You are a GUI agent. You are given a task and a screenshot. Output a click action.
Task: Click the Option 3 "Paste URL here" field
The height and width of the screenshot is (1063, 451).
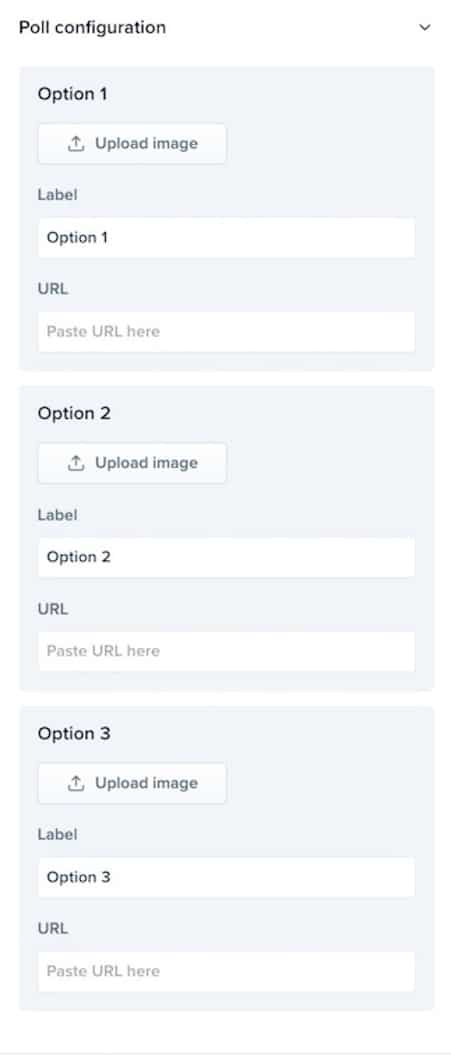click(226, 971)
